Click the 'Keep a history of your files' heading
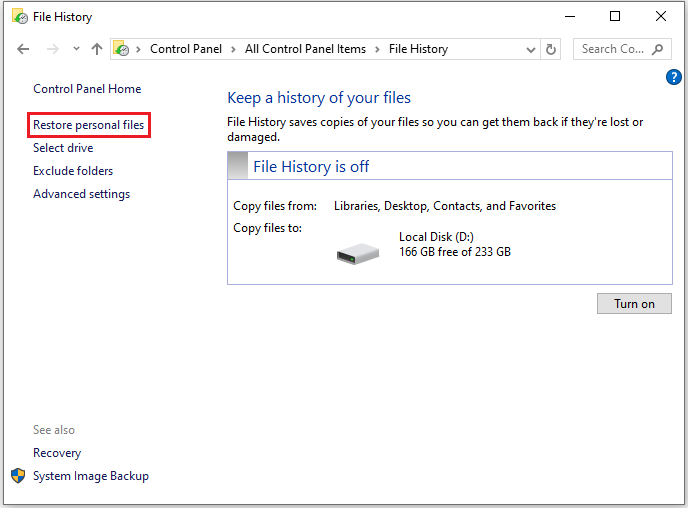Image resolution: width=688 pixels, height=508 pixels. coord(319,98)
